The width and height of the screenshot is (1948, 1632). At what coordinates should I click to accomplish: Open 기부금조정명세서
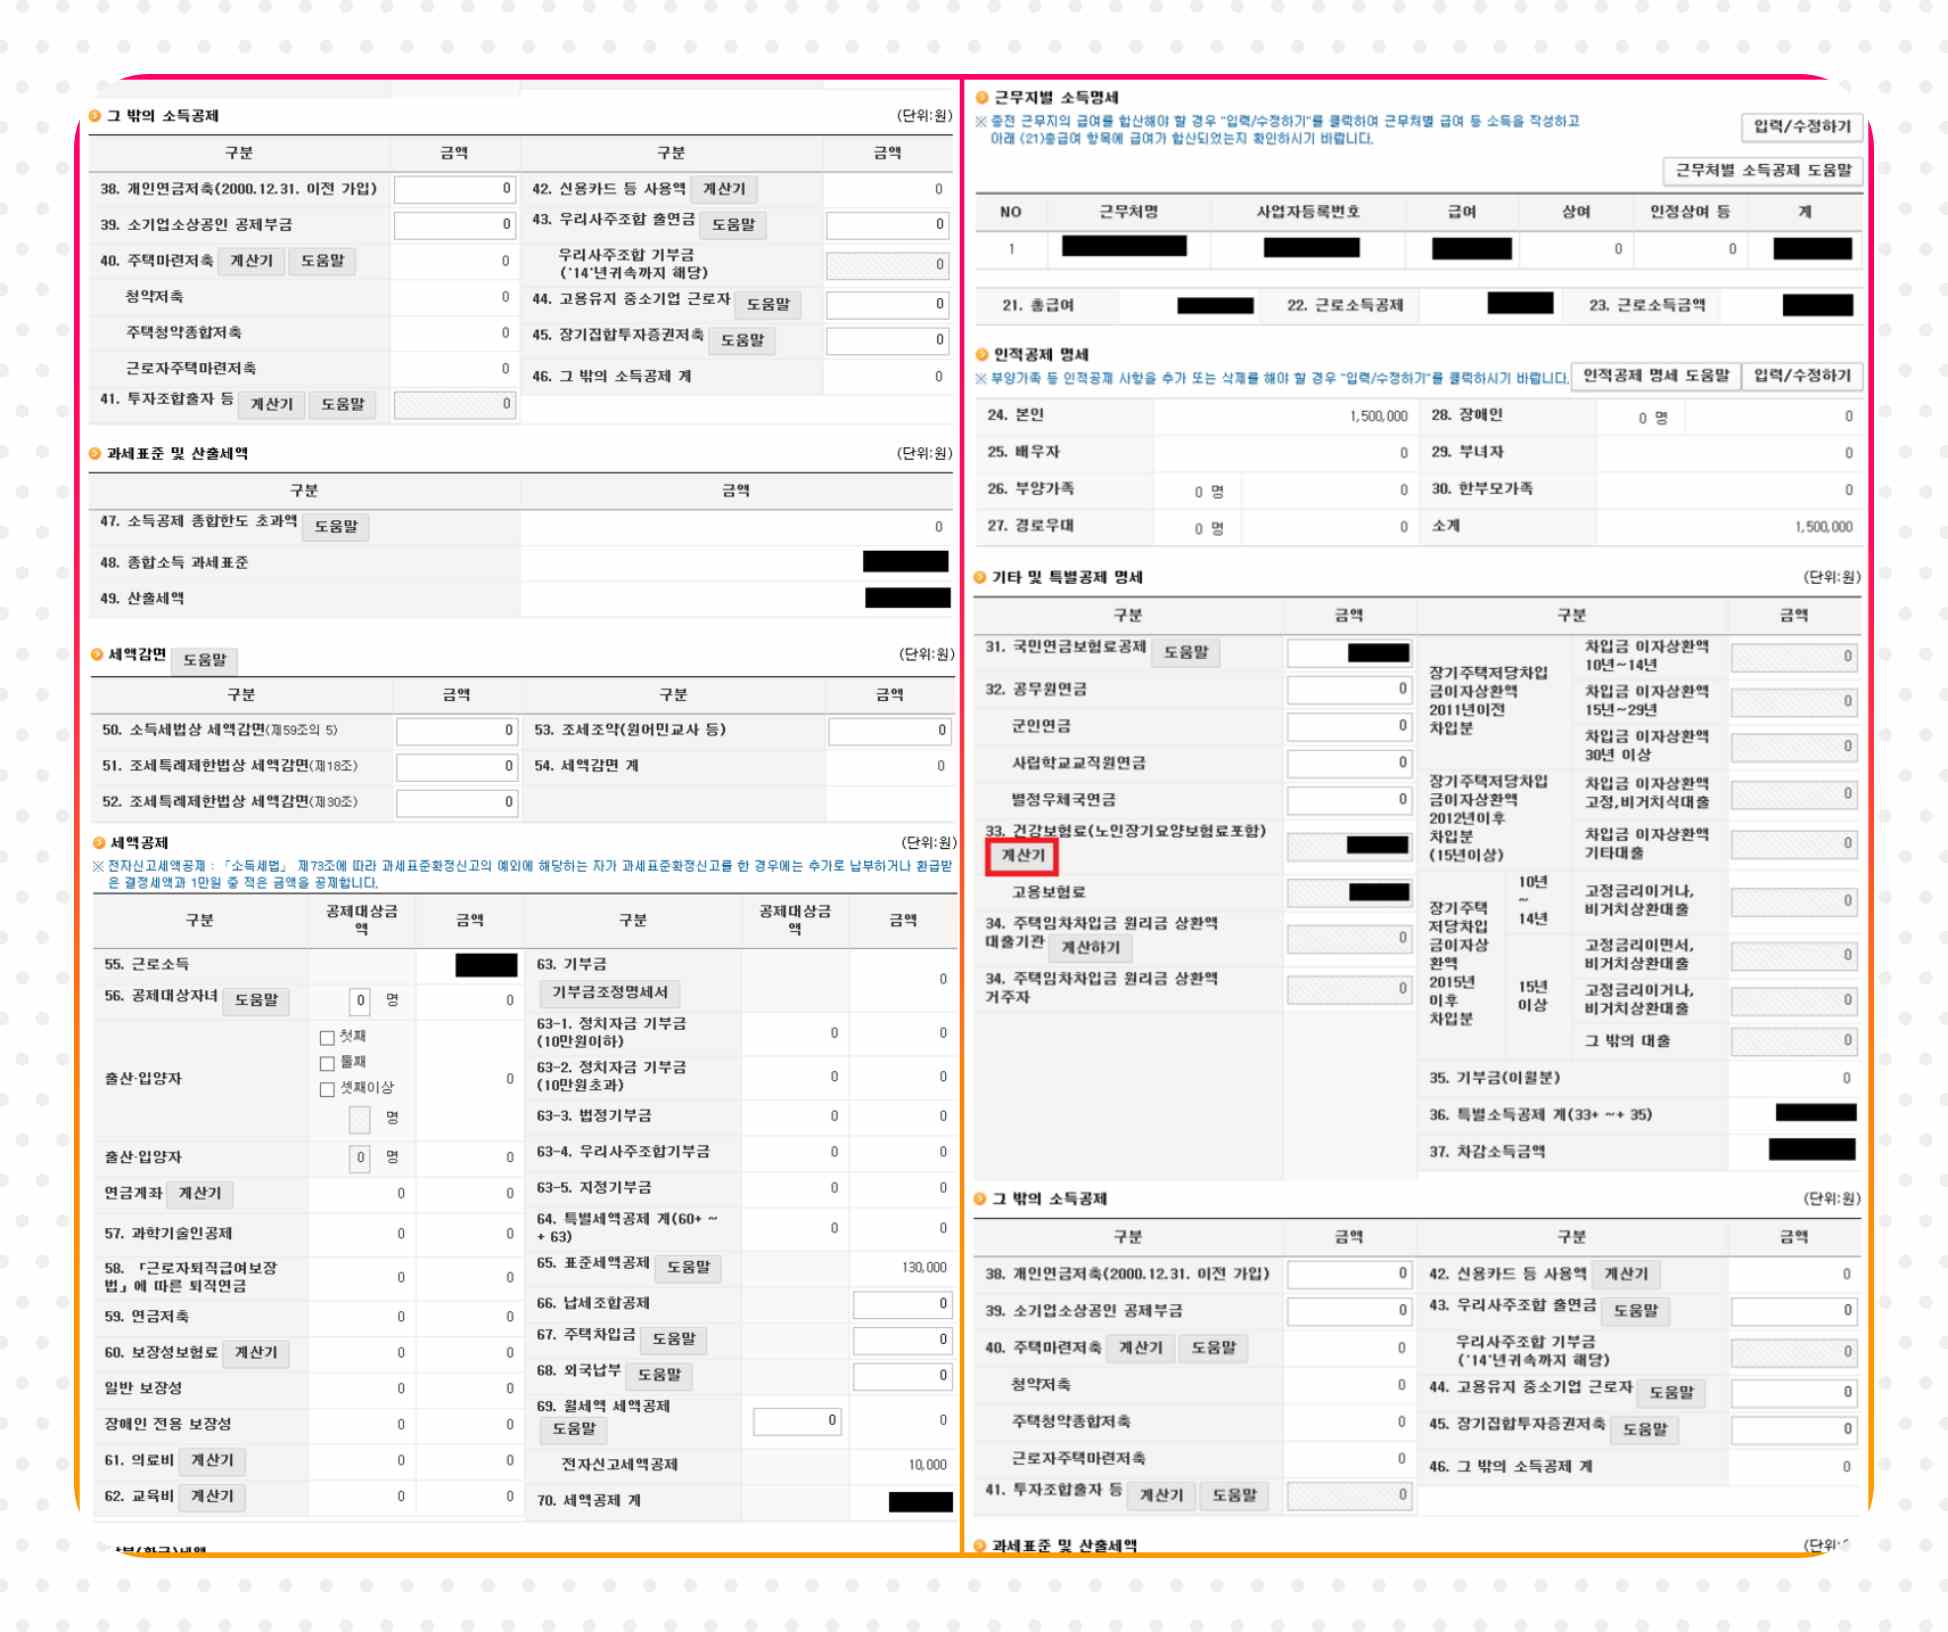[610, 993]
